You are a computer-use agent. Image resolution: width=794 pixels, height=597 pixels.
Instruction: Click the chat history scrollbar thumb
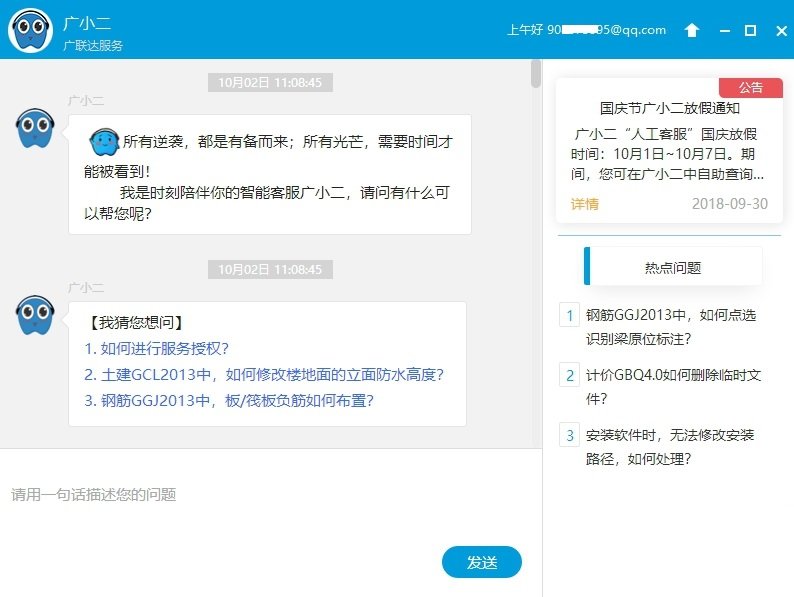point(536,74)
